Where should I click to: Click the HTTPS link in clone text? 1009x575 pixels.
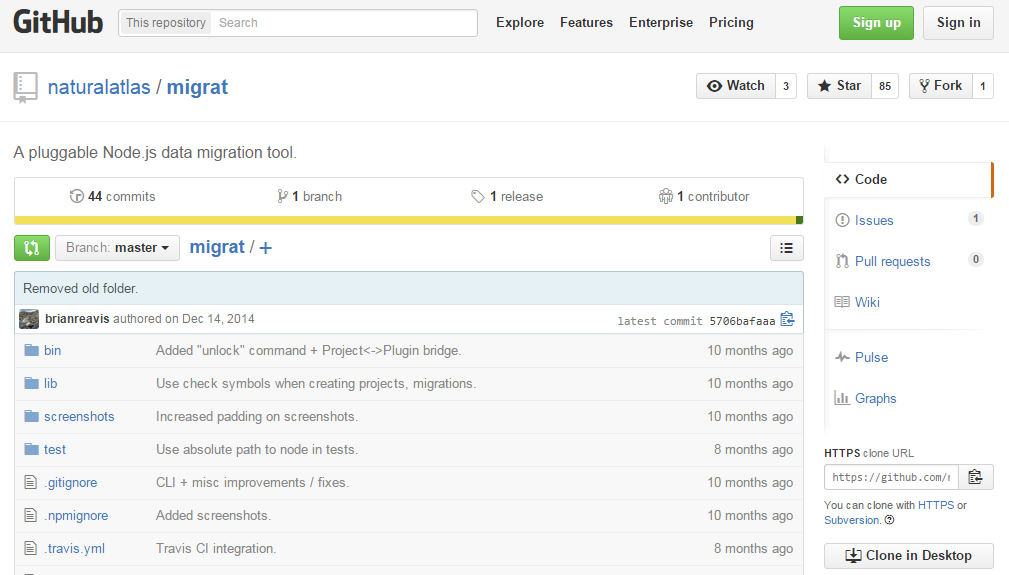936,506
